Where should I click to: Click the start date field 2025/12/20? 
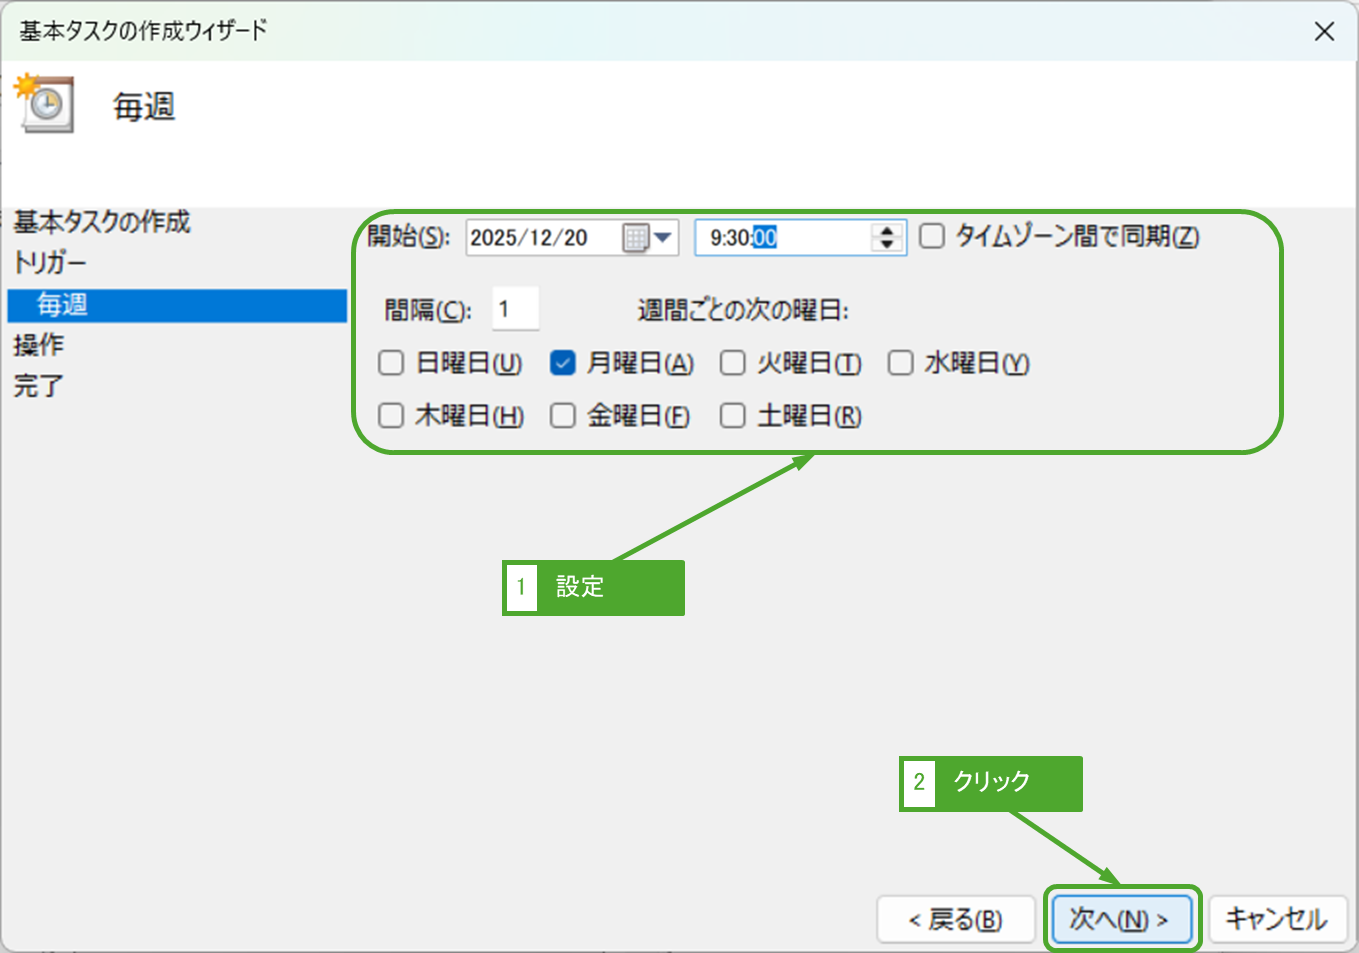tap(540, 238)
